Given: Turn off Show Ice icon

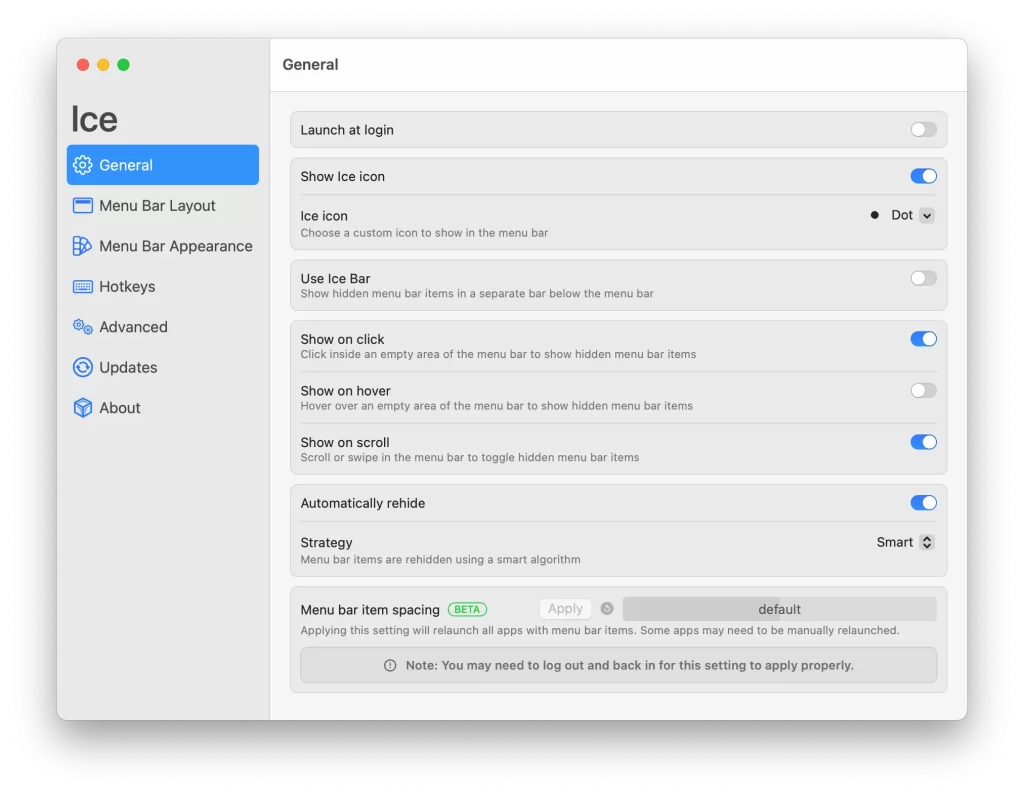Looking at the screenshot, I should point(923,176).
